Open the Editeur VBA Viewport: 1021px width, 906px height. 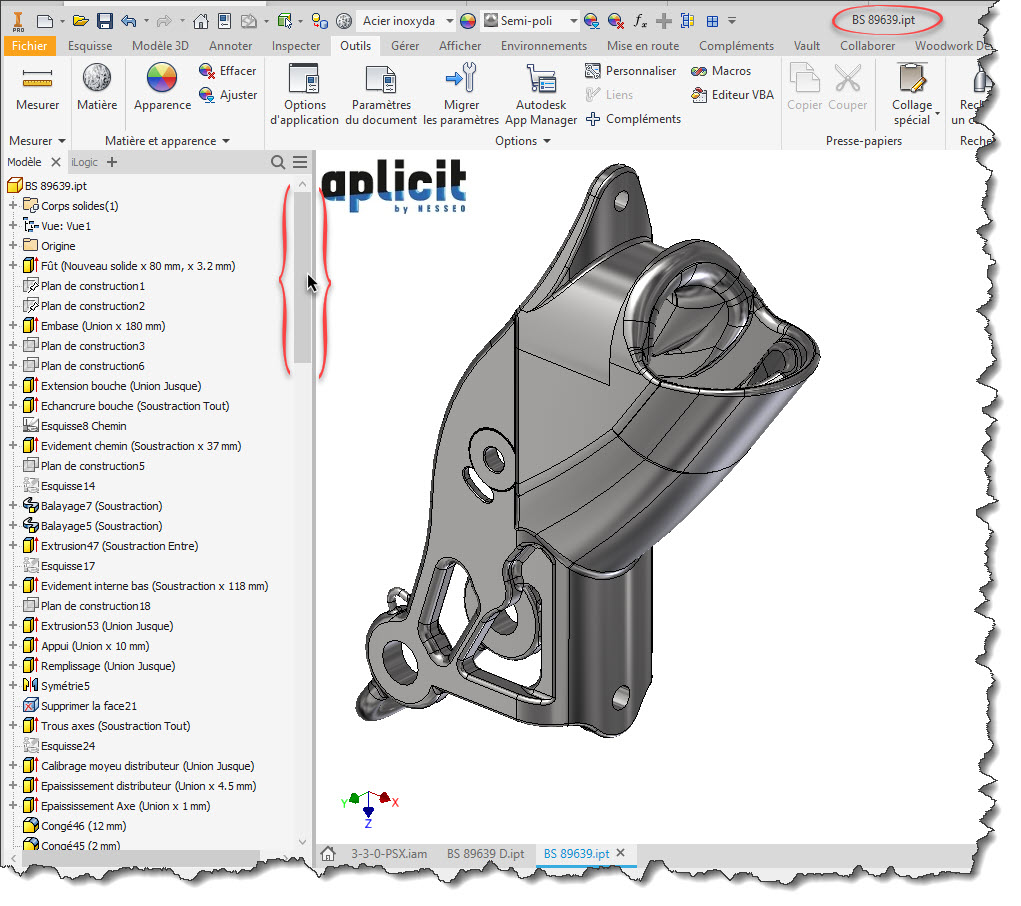[x=733, y=95]
